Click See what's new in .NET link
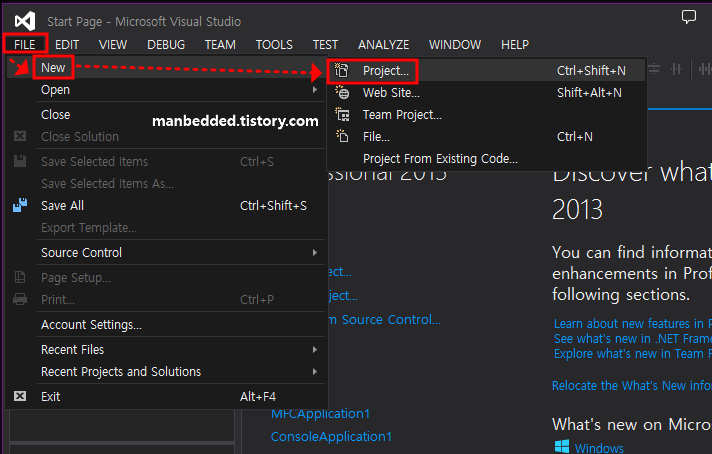The width and height of the screenshot is (712, 454). click(x=633, y=339)
